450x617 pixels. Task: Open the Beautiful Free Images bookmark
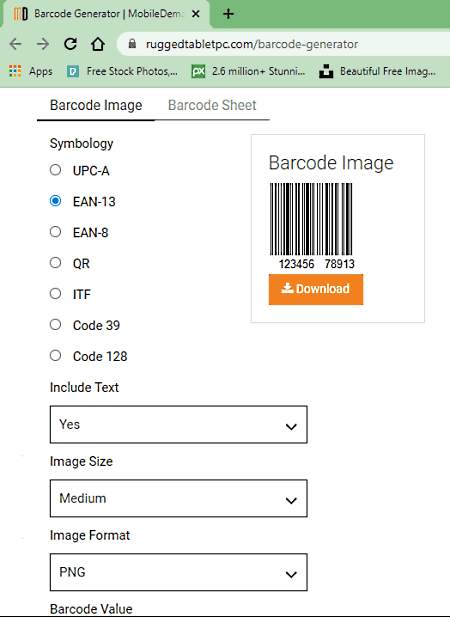click(377, 71)
